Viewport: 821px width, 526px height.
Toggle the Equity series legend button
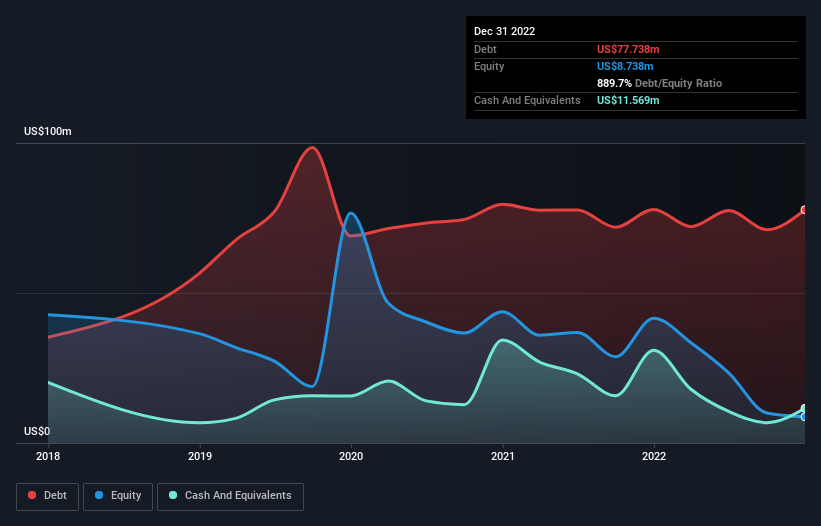[118, 496]
